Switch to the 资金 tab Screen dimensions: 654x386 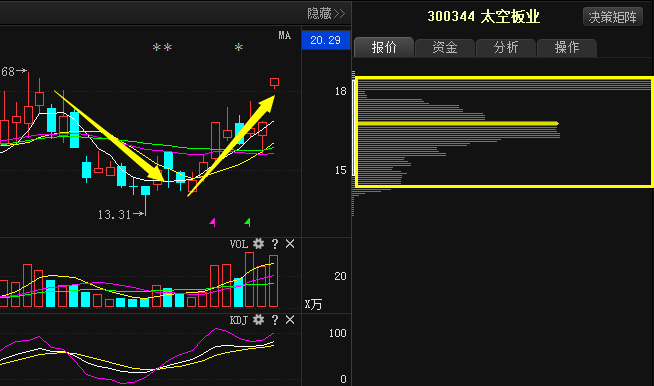(445, 48)
